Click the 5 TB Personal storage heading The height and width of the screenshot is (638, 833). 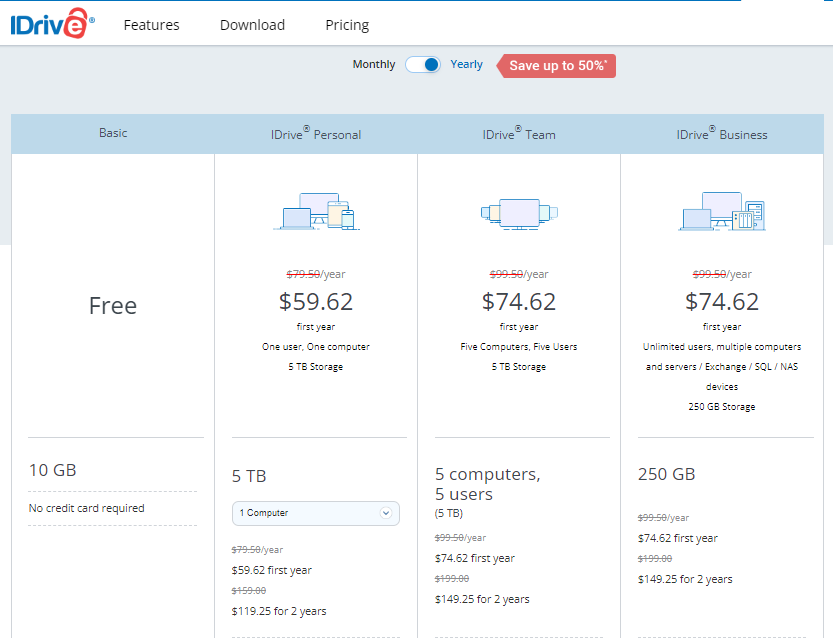pyautogui.click(x=249, y=476)
